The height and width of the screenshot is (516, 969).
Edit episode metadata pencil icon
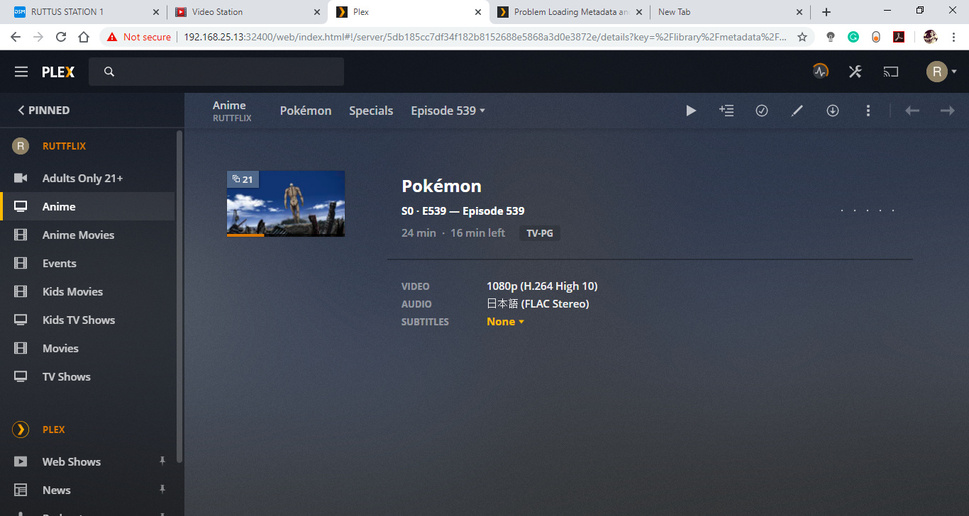(797, 111)
